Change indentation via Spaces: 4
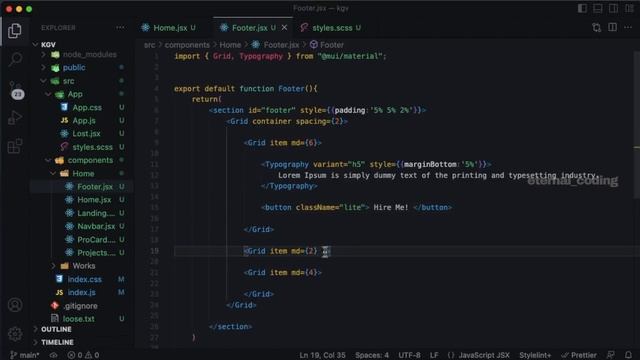640x360 pixels. point(372,355)
